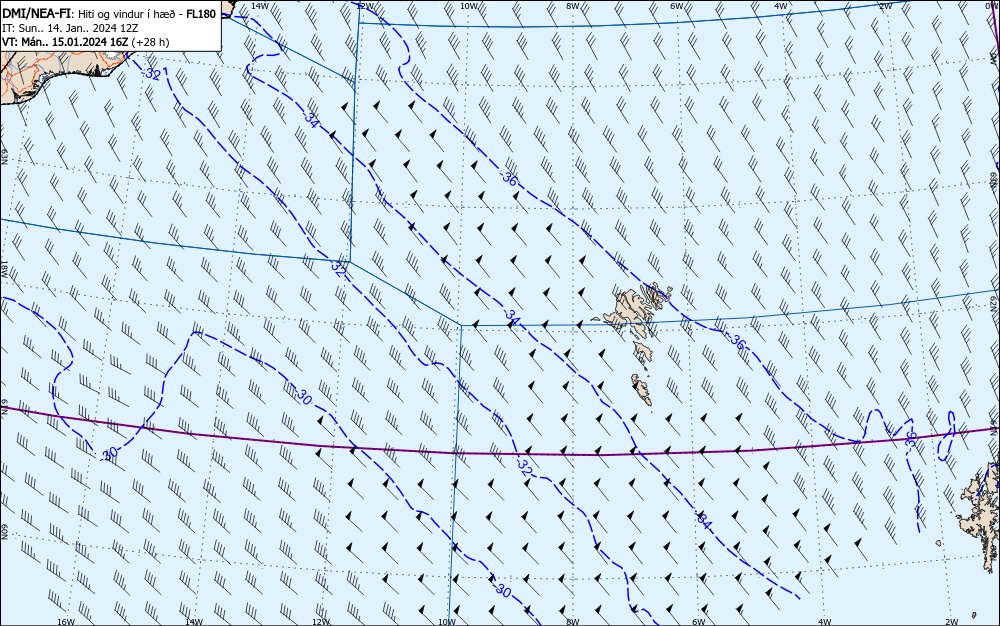
Task: Click the -30 isotherm label at the far left
Action: pyautogui.click(x=109, y=453)
